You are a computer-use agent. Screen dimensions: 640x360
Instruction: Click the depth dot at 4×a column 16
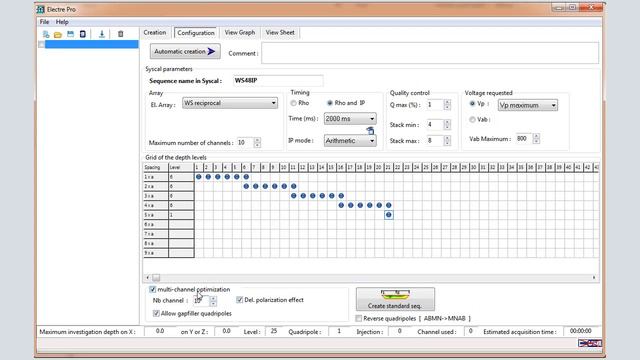pyautogui.click(x=341, y=205)
